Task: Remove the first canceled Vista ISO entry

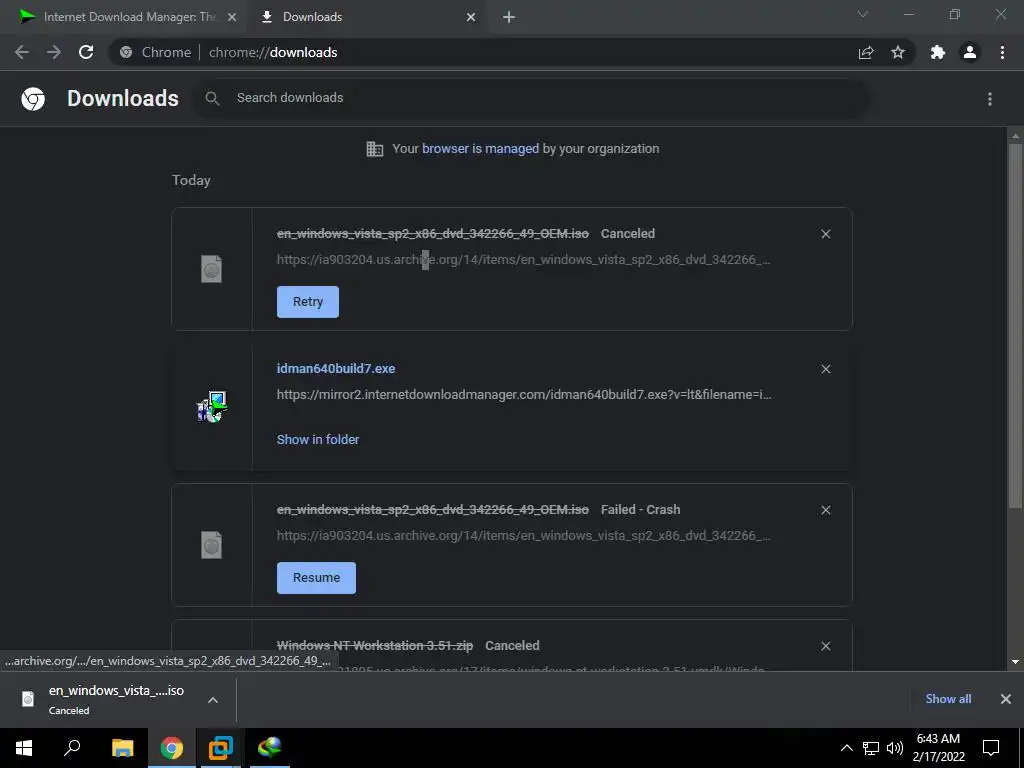Action: click(825, 234)
